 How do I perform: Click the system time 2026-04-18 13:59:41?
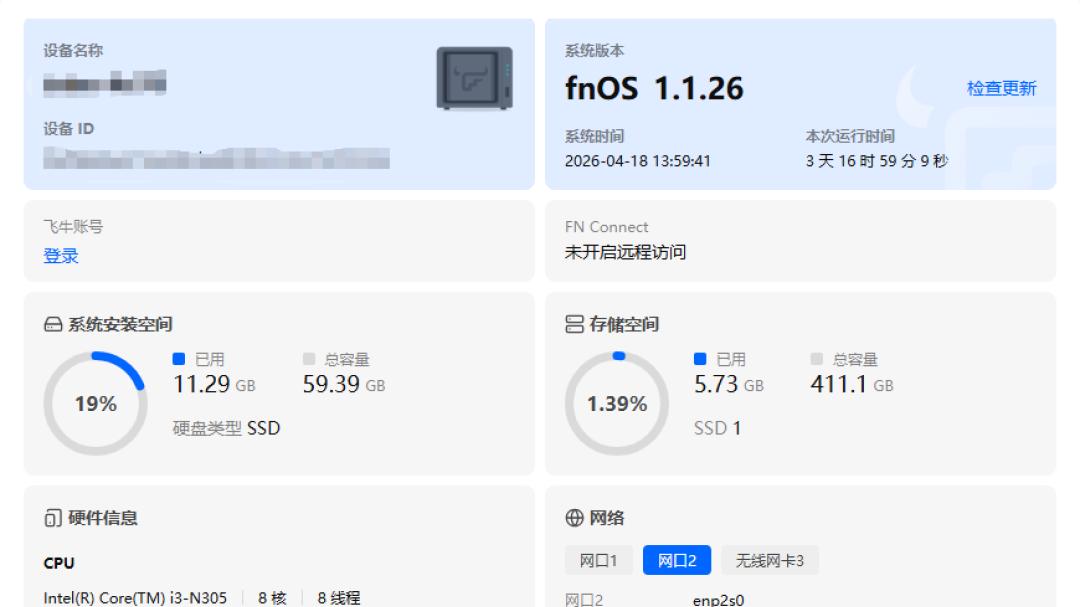(x=637, y=161)
